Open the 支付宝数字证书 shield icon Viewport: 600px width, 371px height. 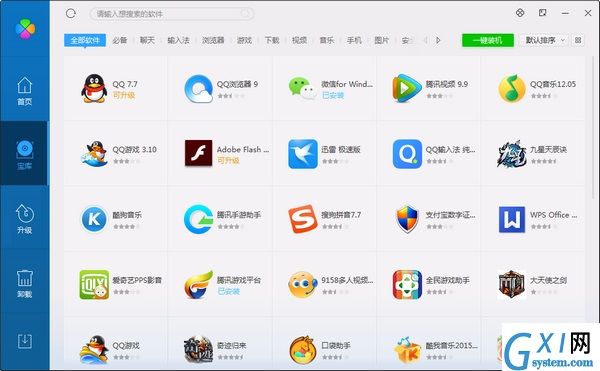(407, 219)
